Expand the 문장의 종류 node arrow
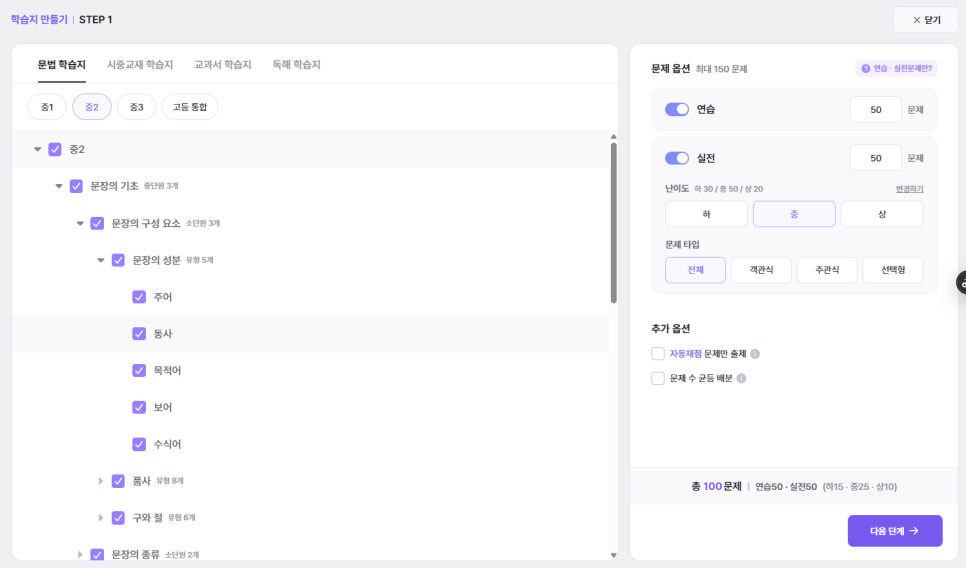 click(80, 554)
